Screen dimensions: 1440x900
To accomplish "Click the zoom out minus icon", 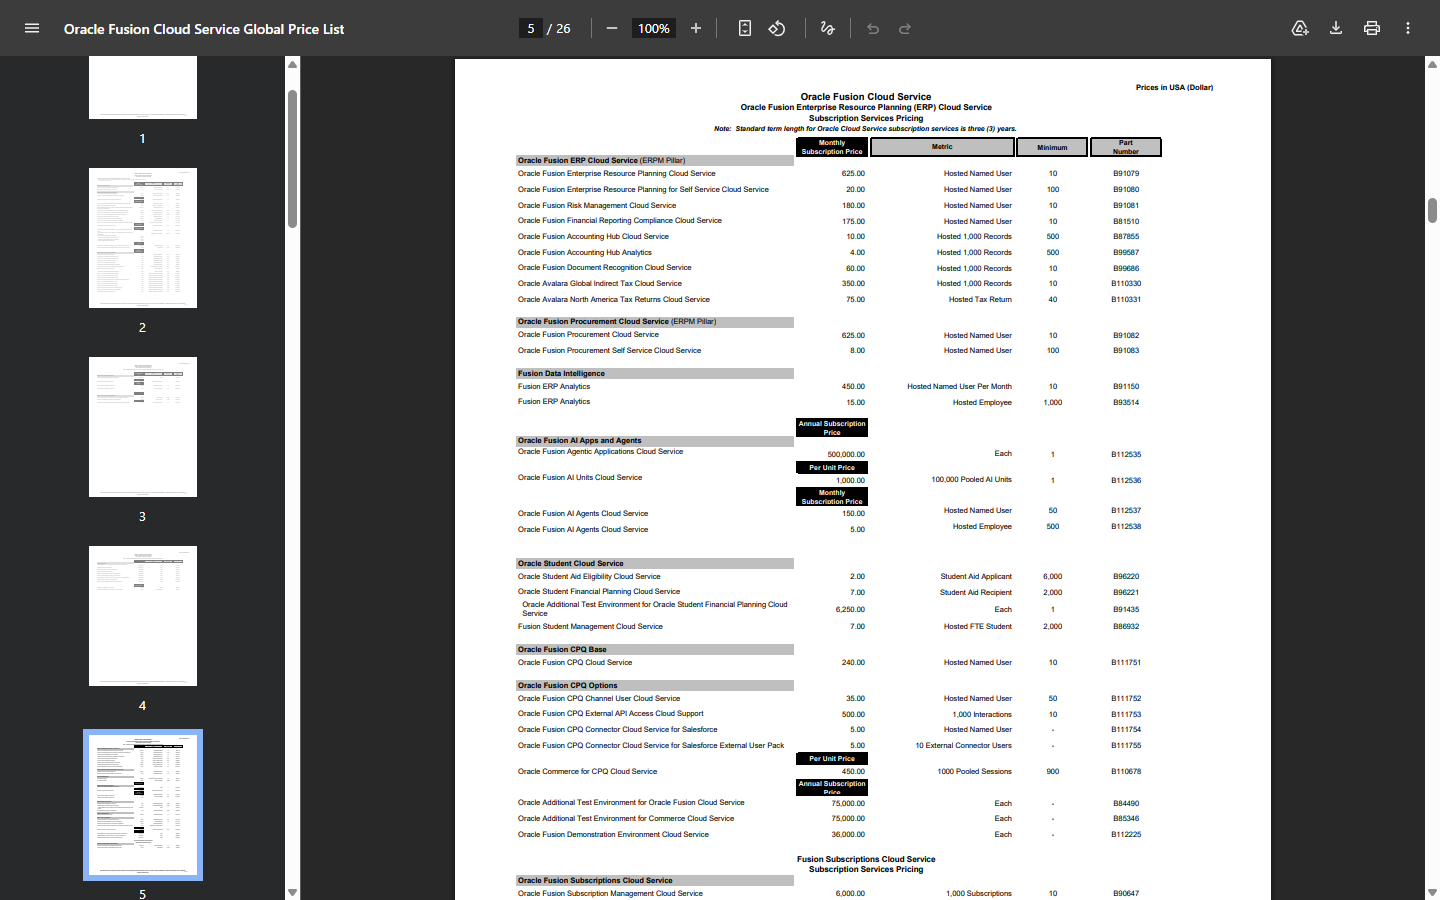I will (x=612, y=28).
